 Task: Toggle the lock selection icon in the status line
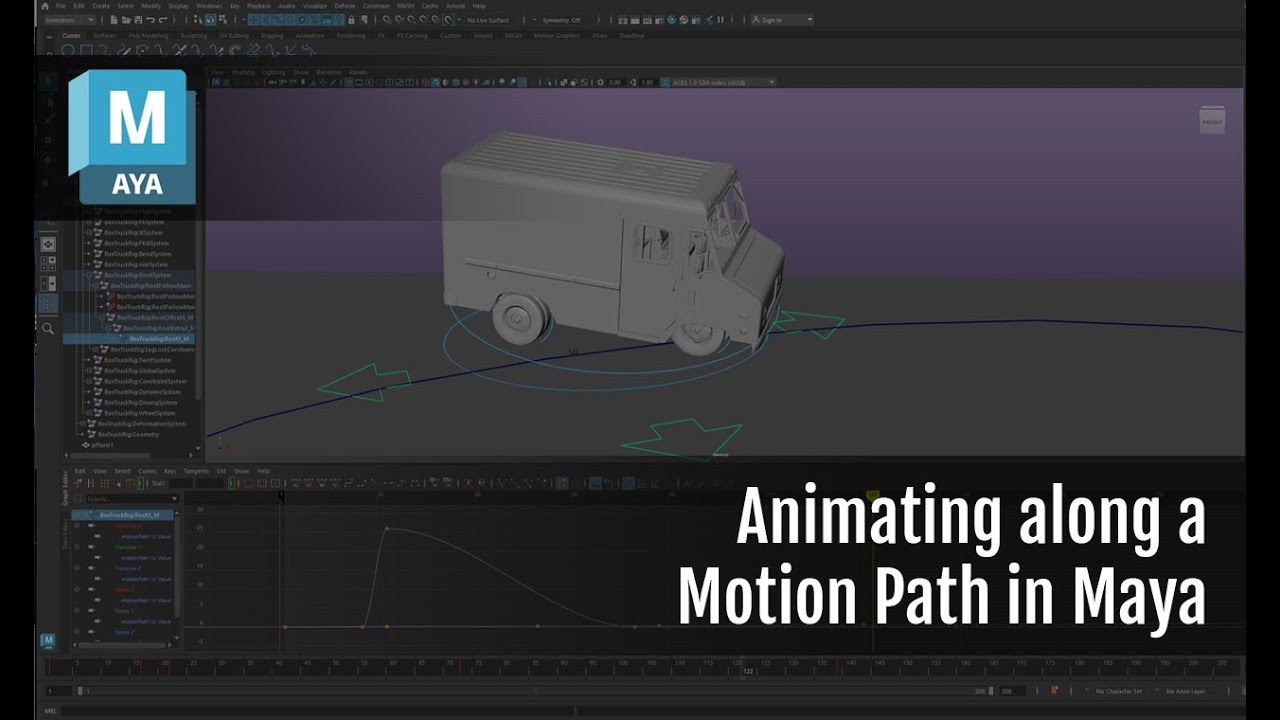coord(351,20)
